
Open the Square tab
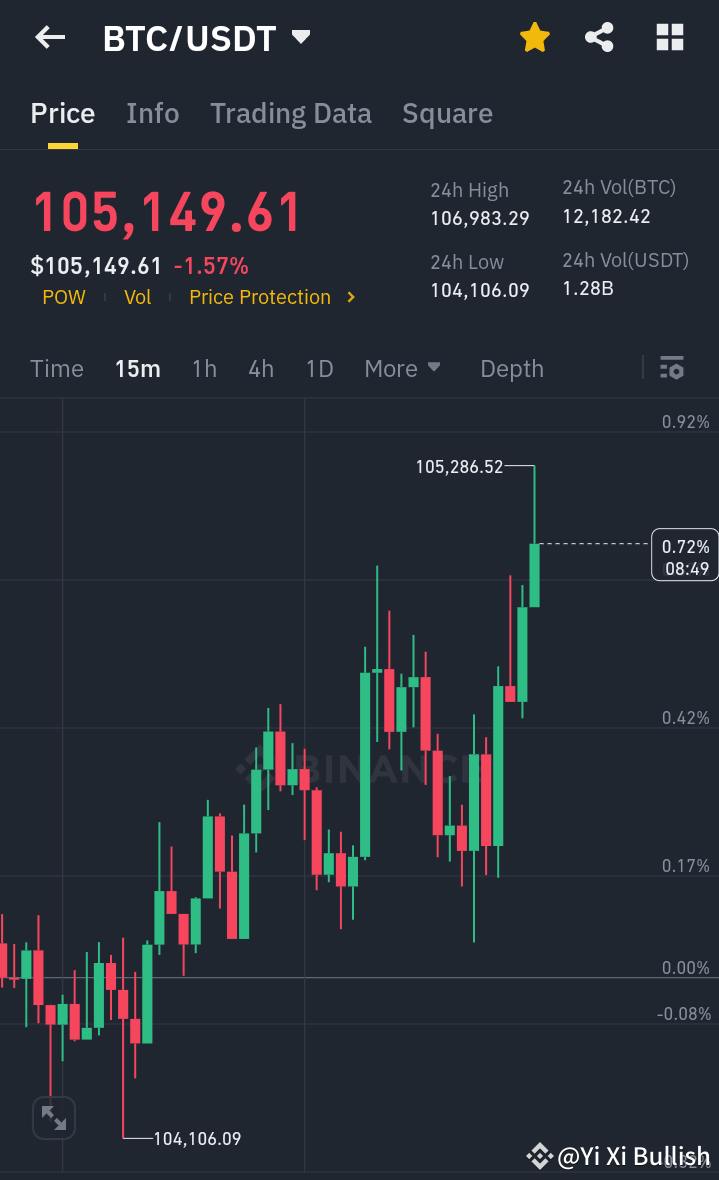[447, 113]
